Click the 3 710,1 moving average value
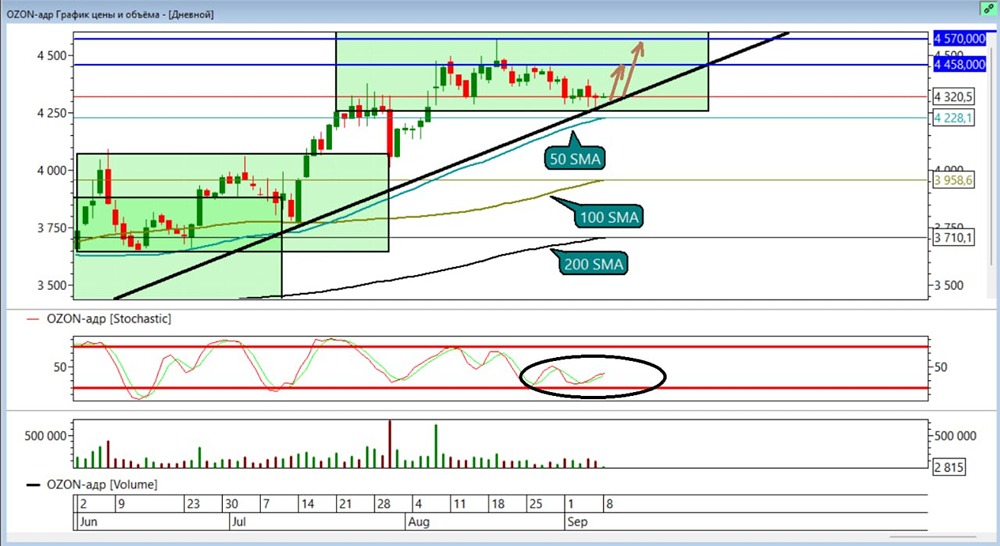The width and height of the screenshot is (1000, 546). coord(953,238)
